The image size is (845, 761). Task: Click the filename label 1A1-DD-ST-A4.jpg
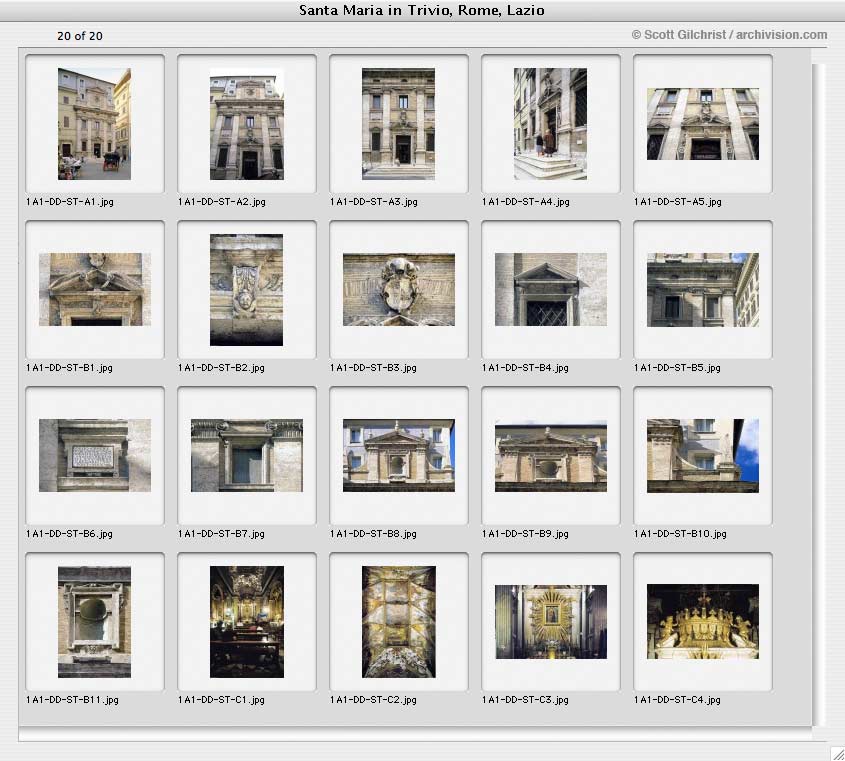coord(526,202)
